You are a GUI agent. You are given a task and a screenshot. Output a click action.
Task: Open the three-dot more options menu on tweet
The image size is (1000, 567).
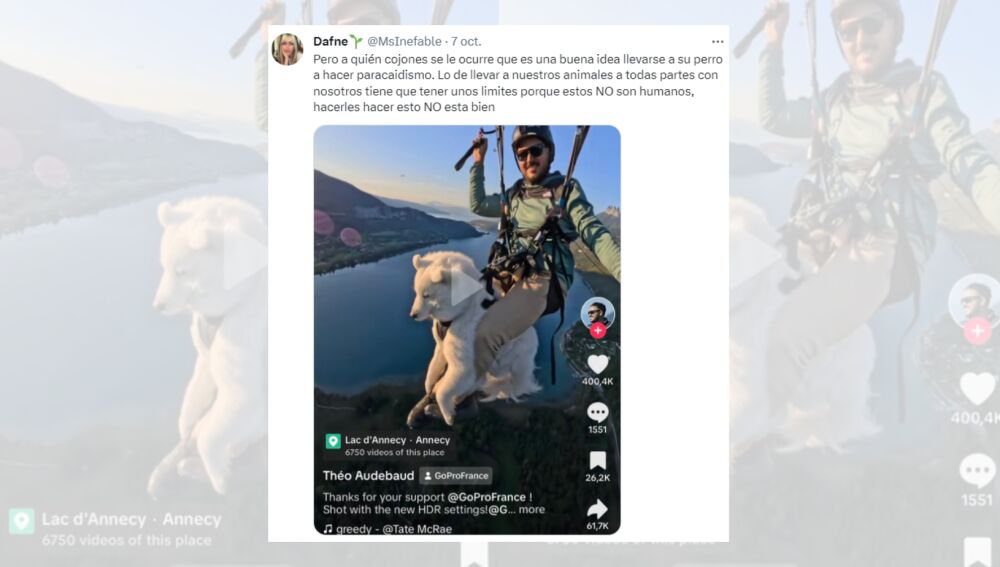click(717, 41)
